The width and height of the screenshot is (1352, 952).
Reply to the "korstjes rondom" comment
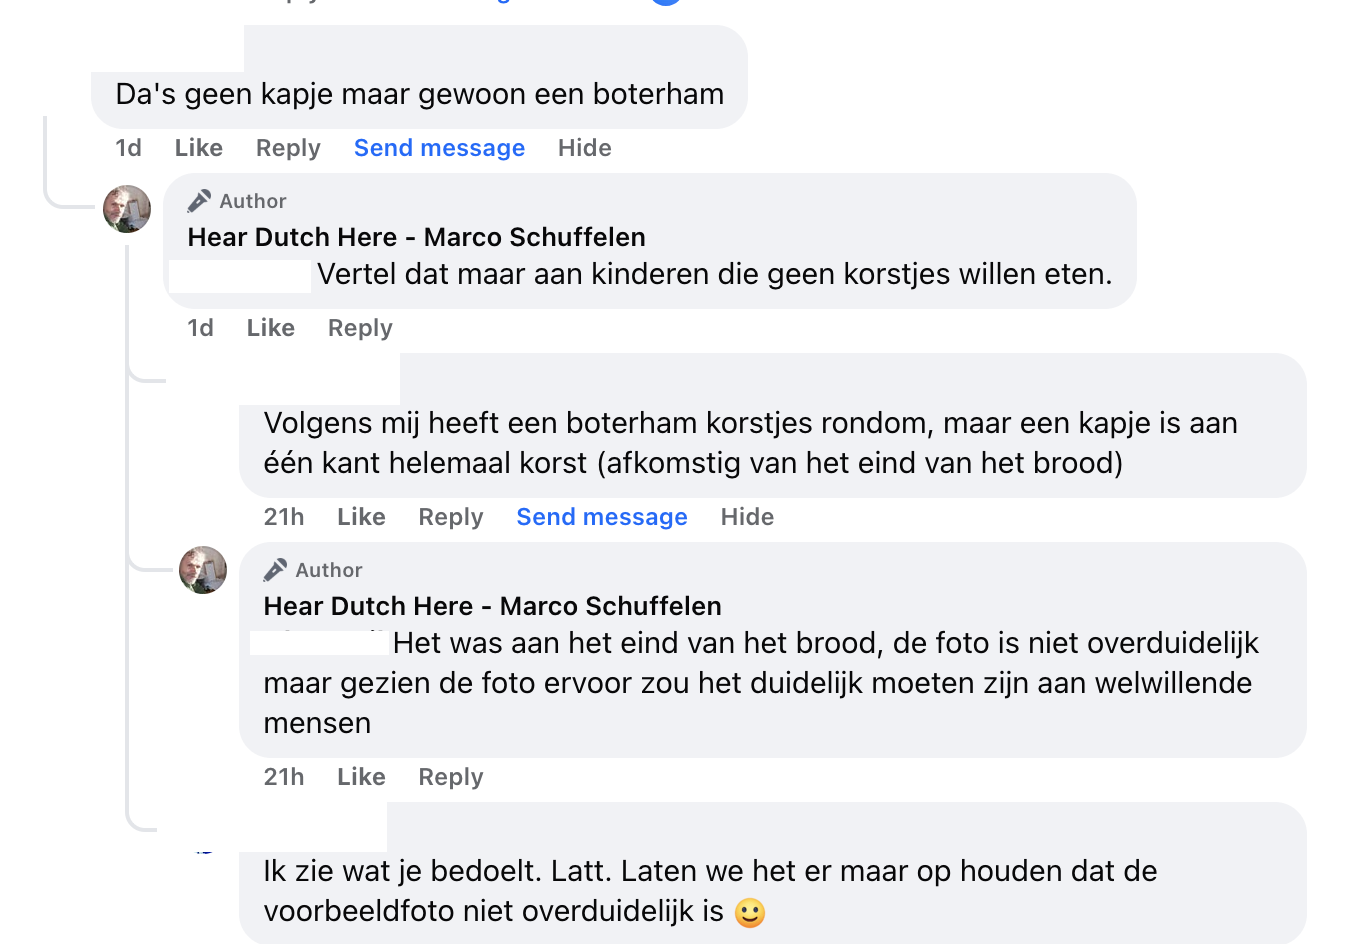(x=450, y=517)
